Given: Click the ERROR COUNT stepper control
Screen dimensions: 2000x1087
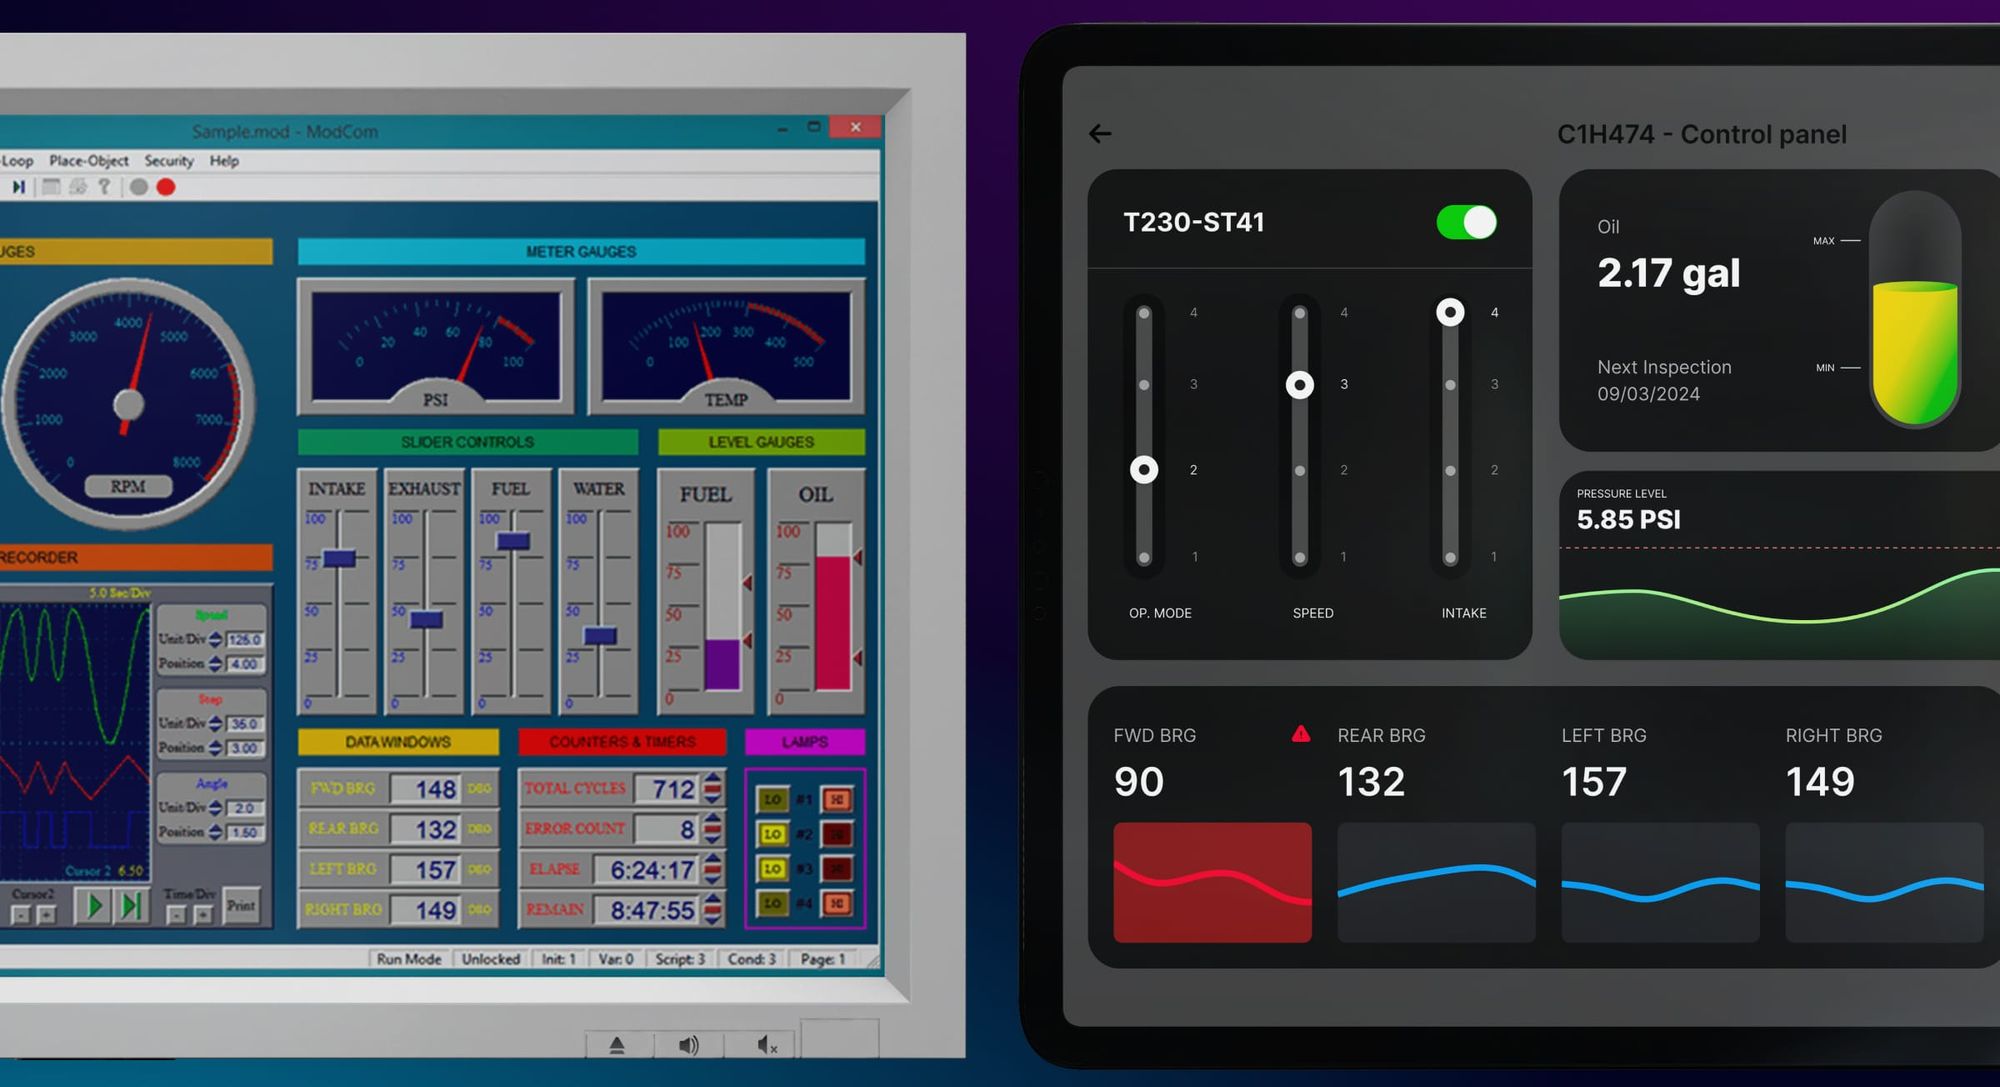Looking at the screenshot, I should click(712, 829).
